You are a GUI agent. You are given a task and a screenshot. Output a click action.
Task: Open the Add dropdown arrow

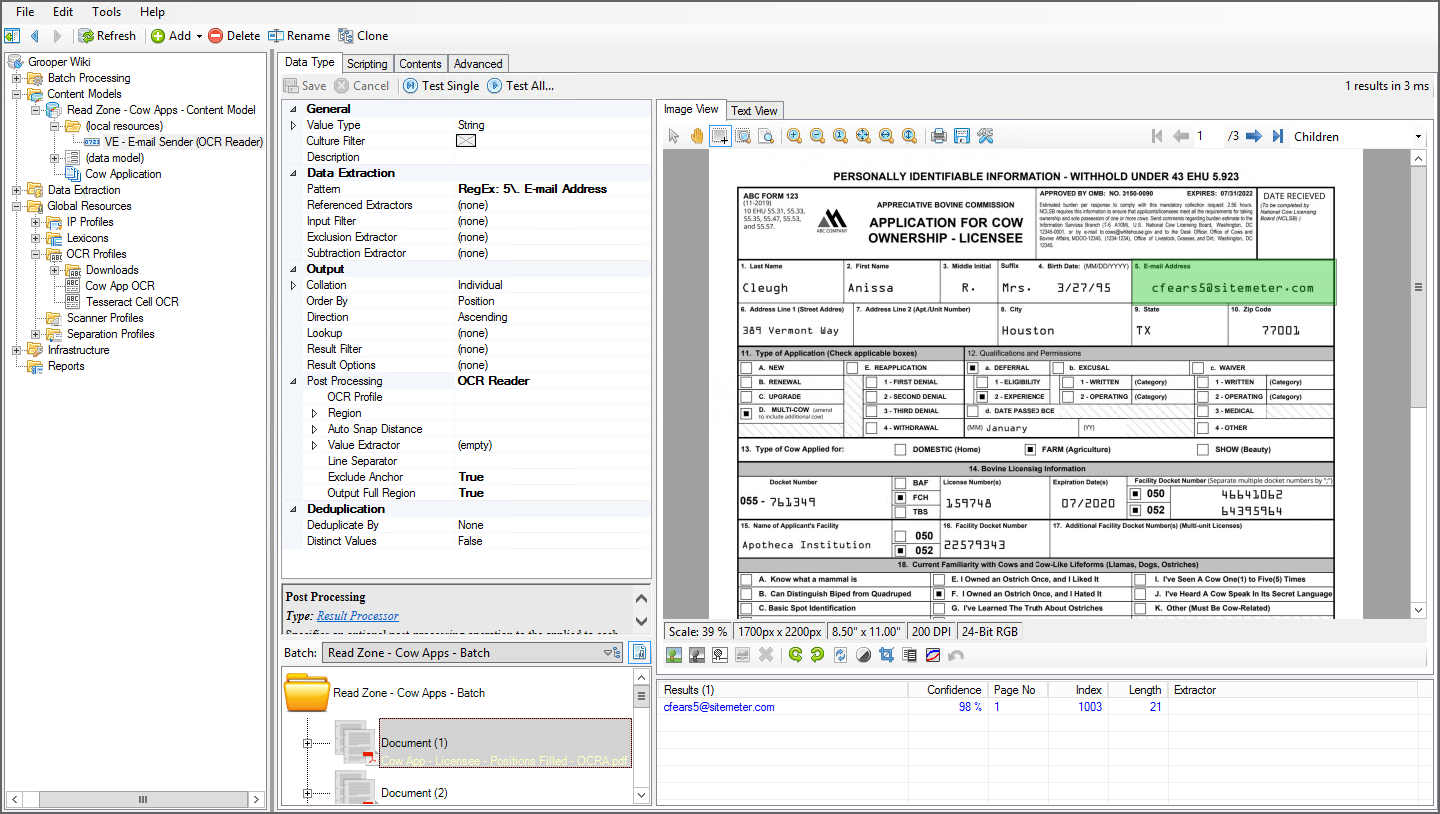pyautogui.click(x=199, y=36)
